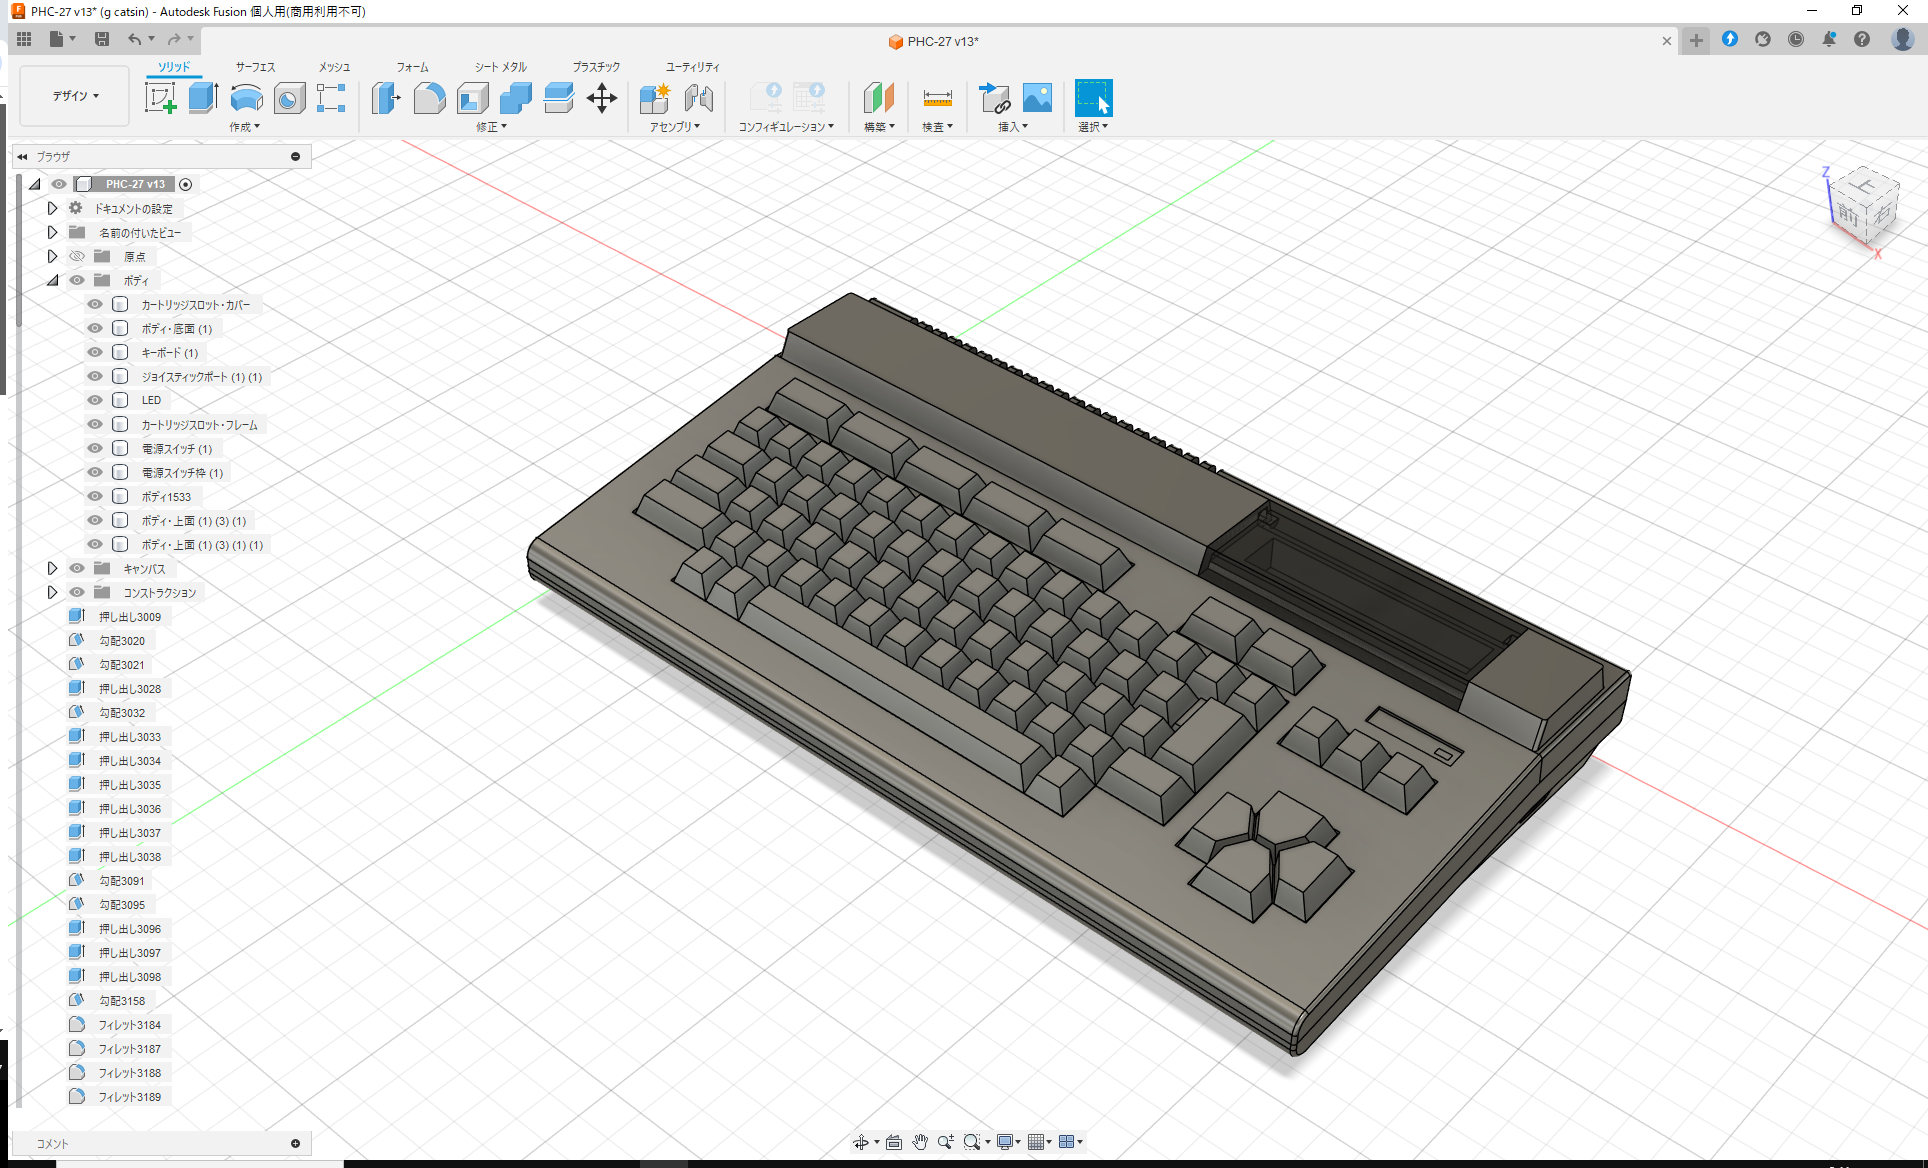Select the スケッチを作成 tool

[x=161, y=98]
